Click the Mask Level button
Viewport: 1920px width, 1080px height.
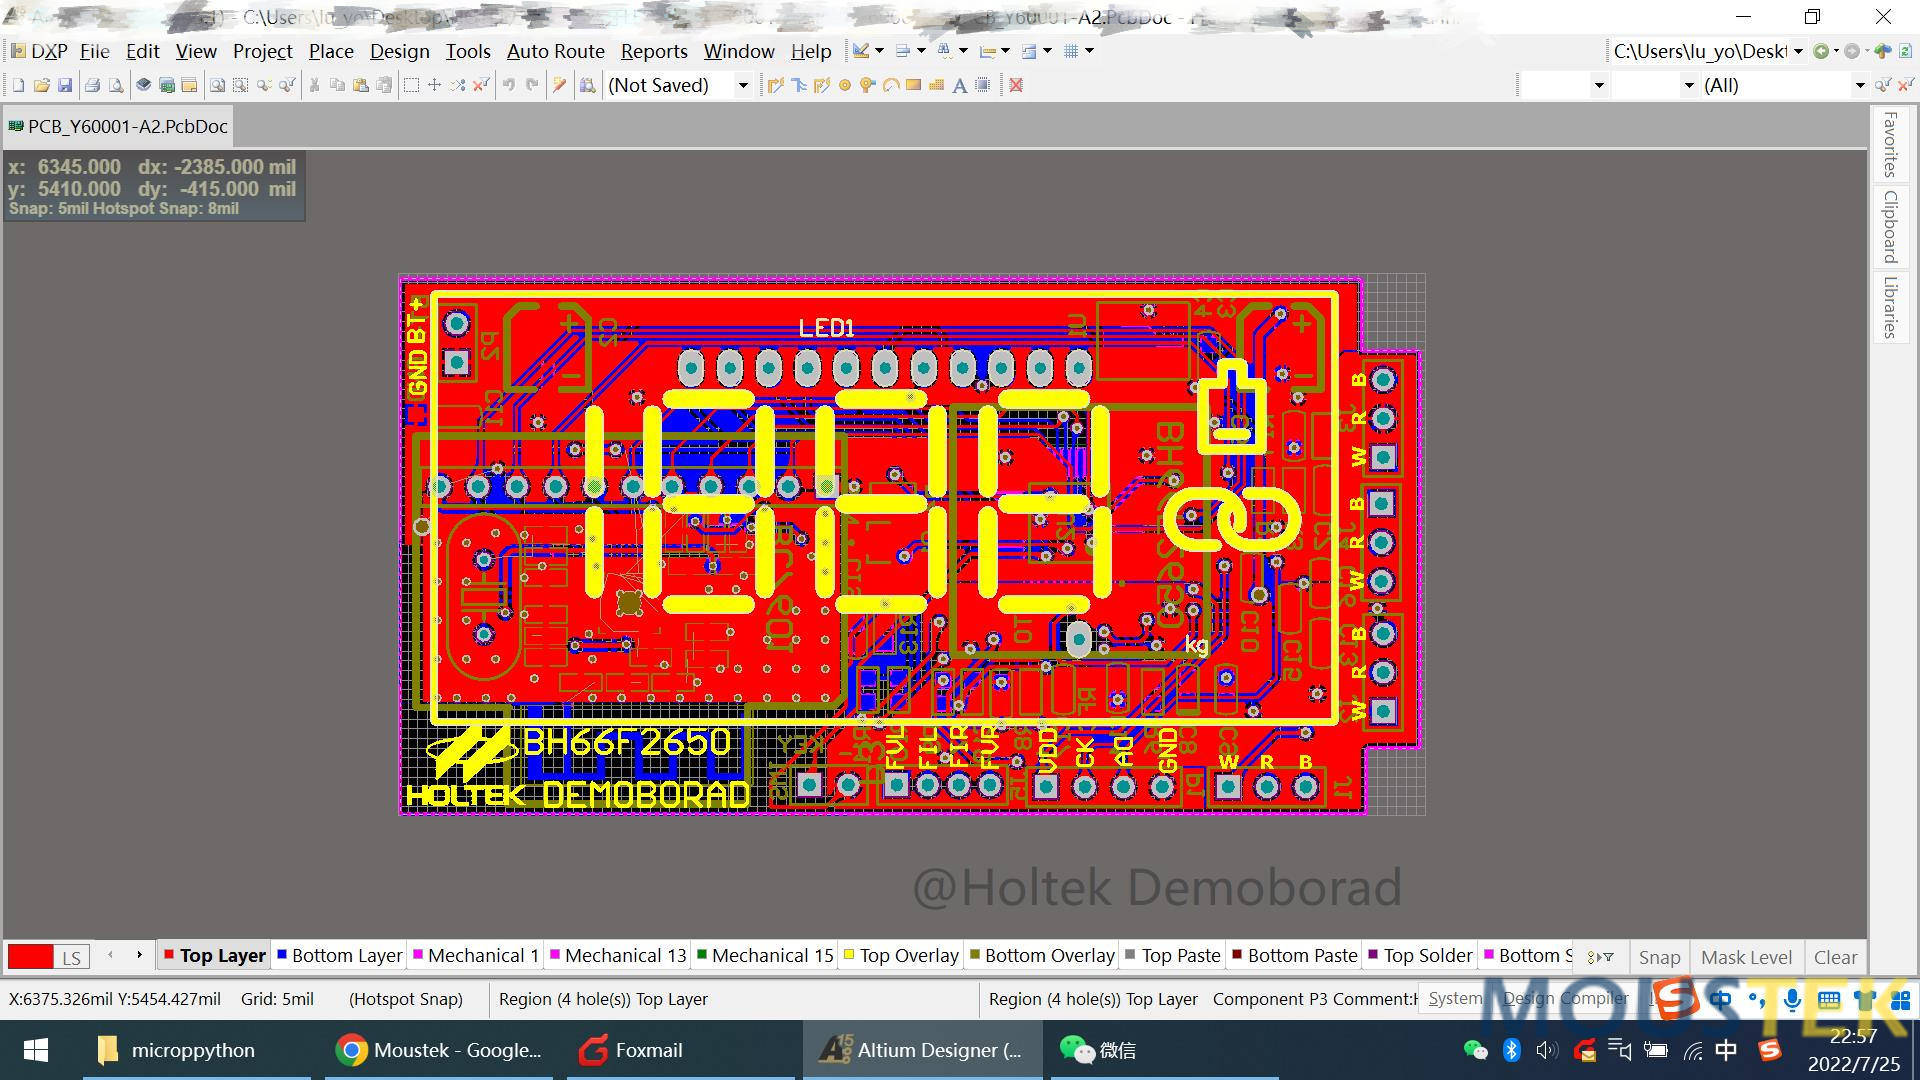tap(1746, 957)
